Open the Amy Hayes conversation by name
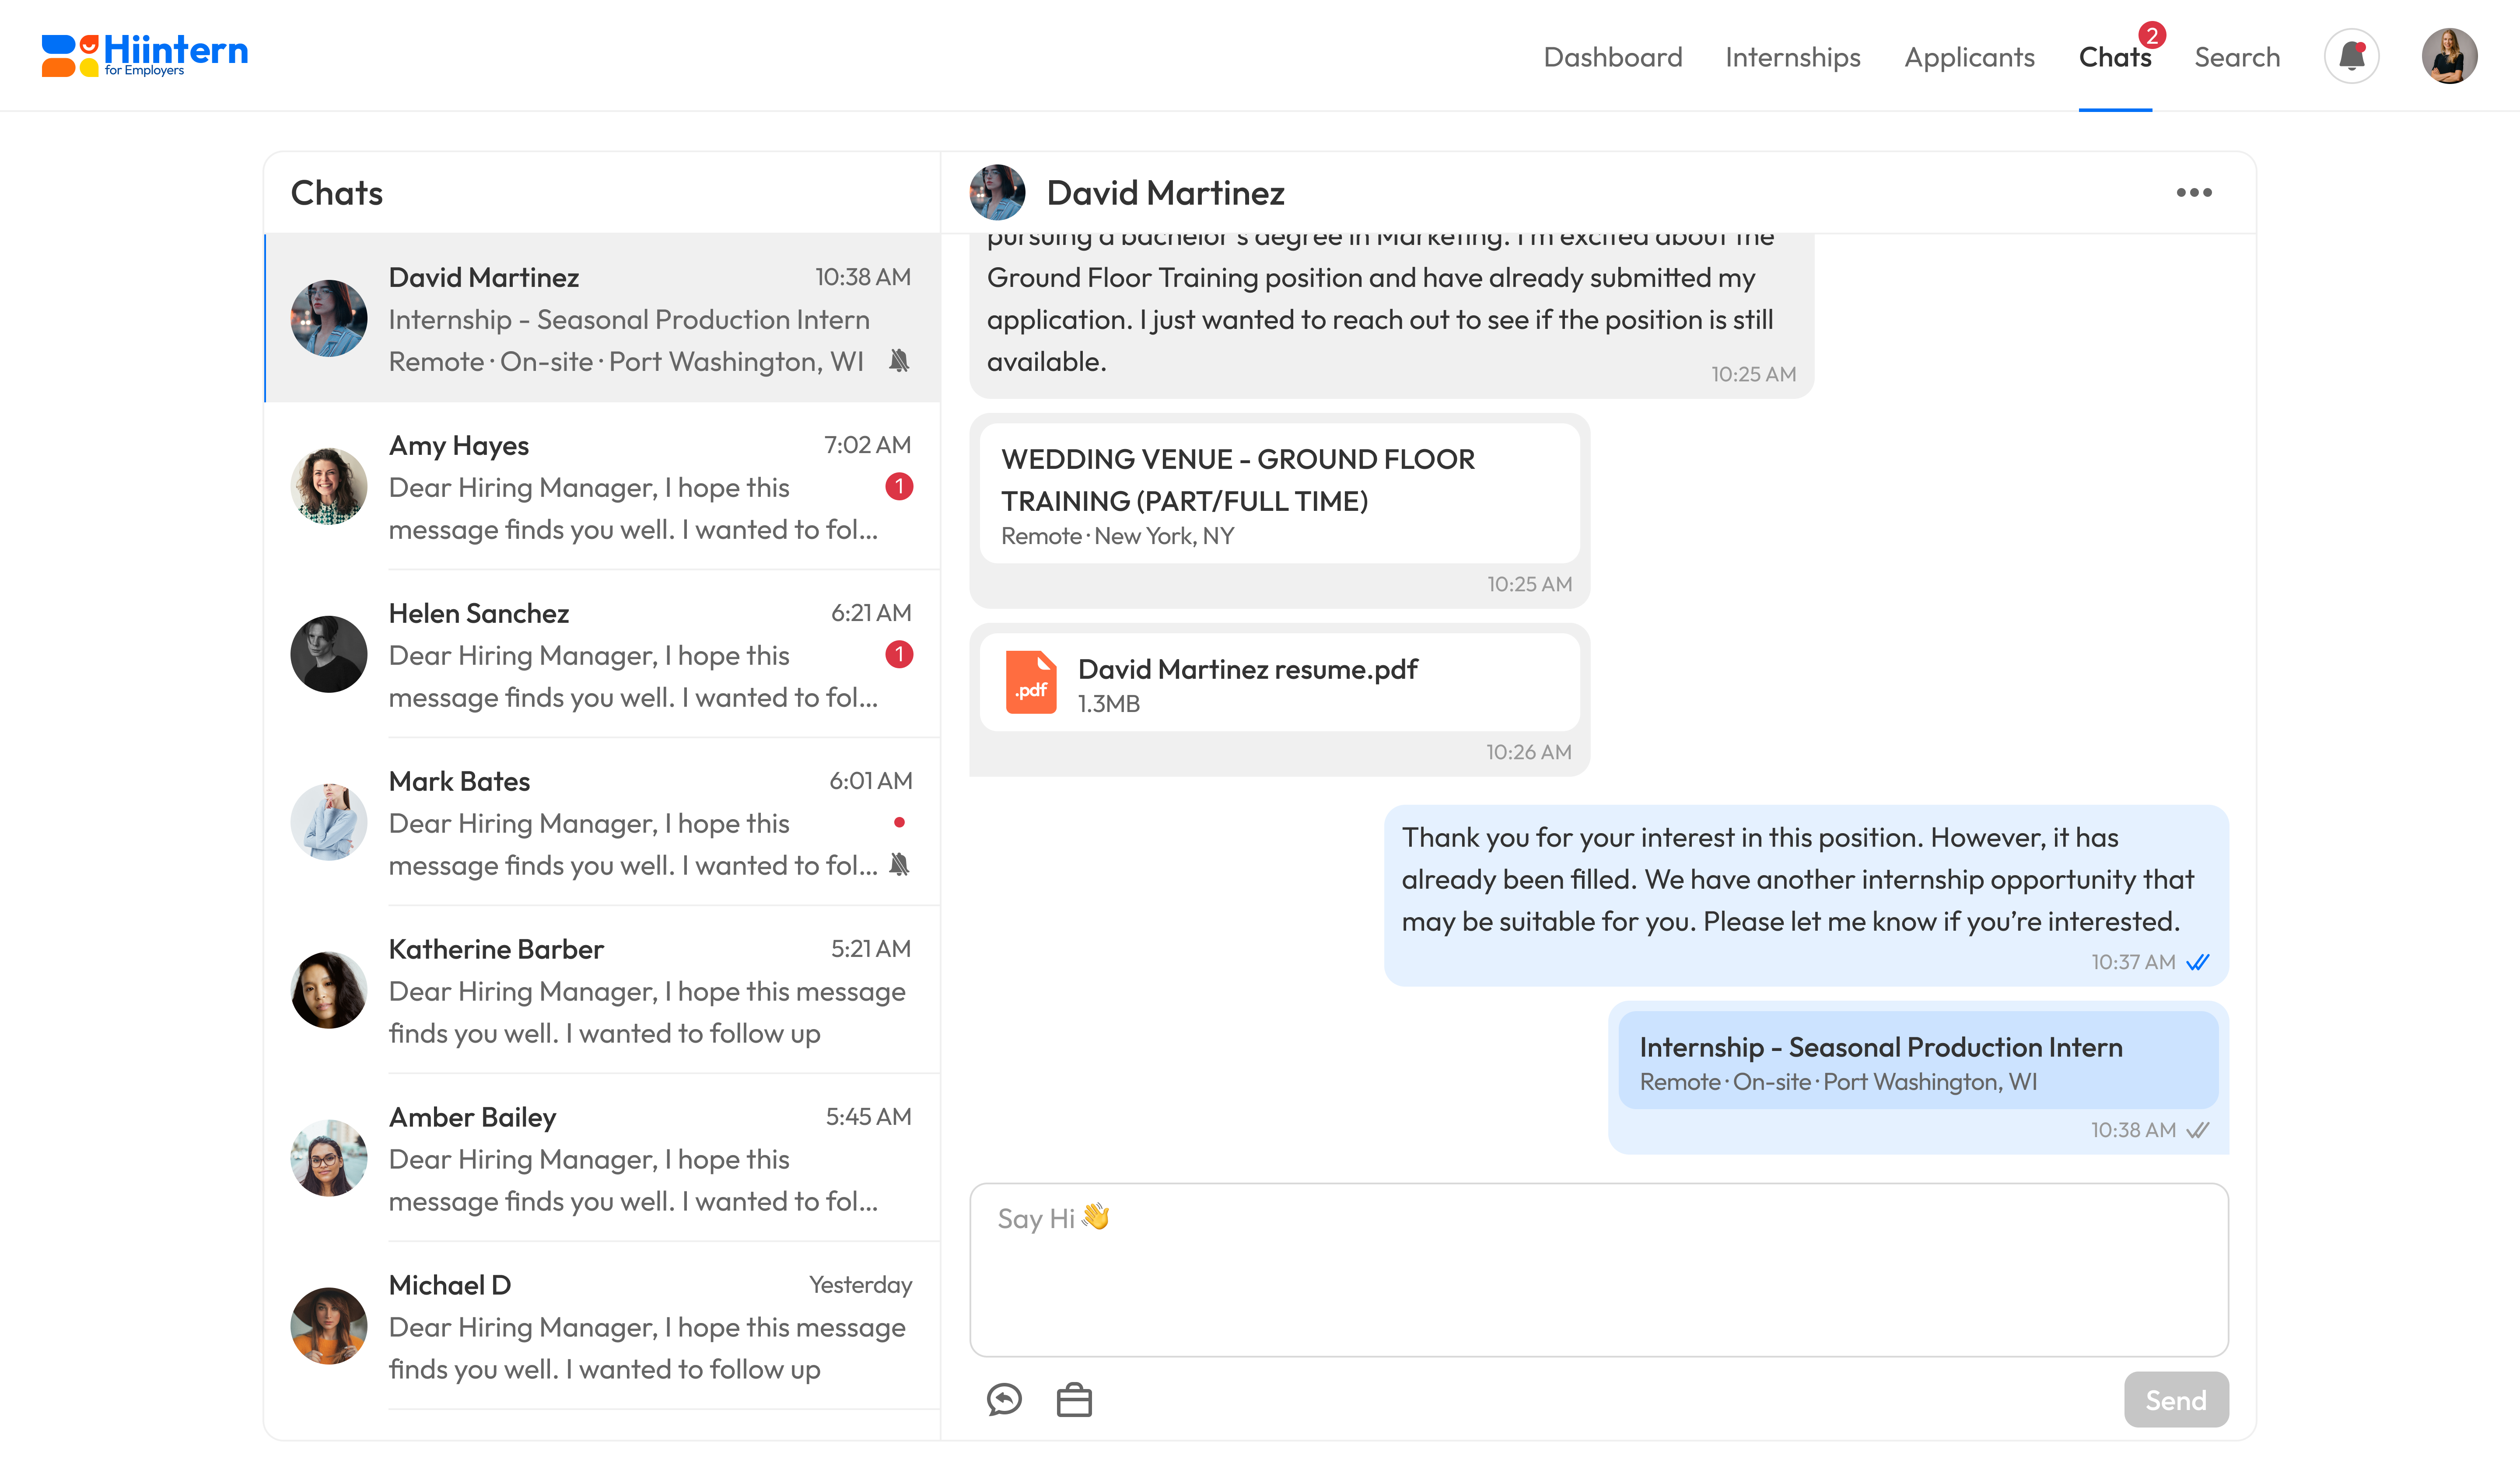2520x1480 pixels. (459, 446)
